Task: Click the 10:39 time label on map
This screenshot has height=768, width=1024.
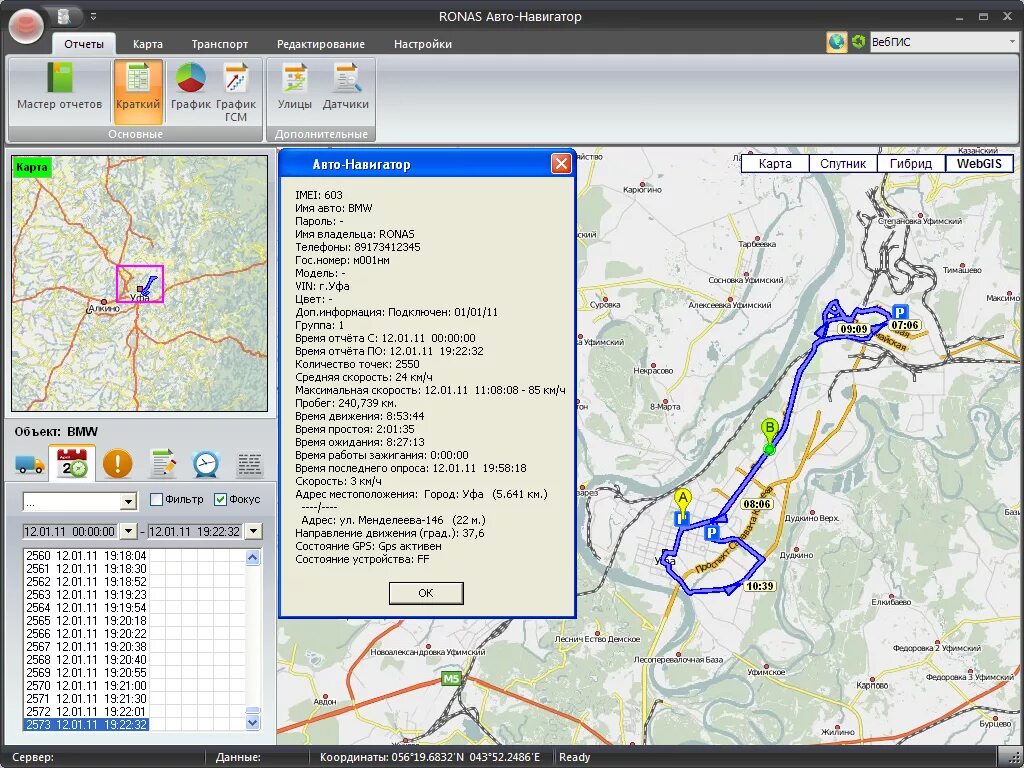Action: coord(760,586)
